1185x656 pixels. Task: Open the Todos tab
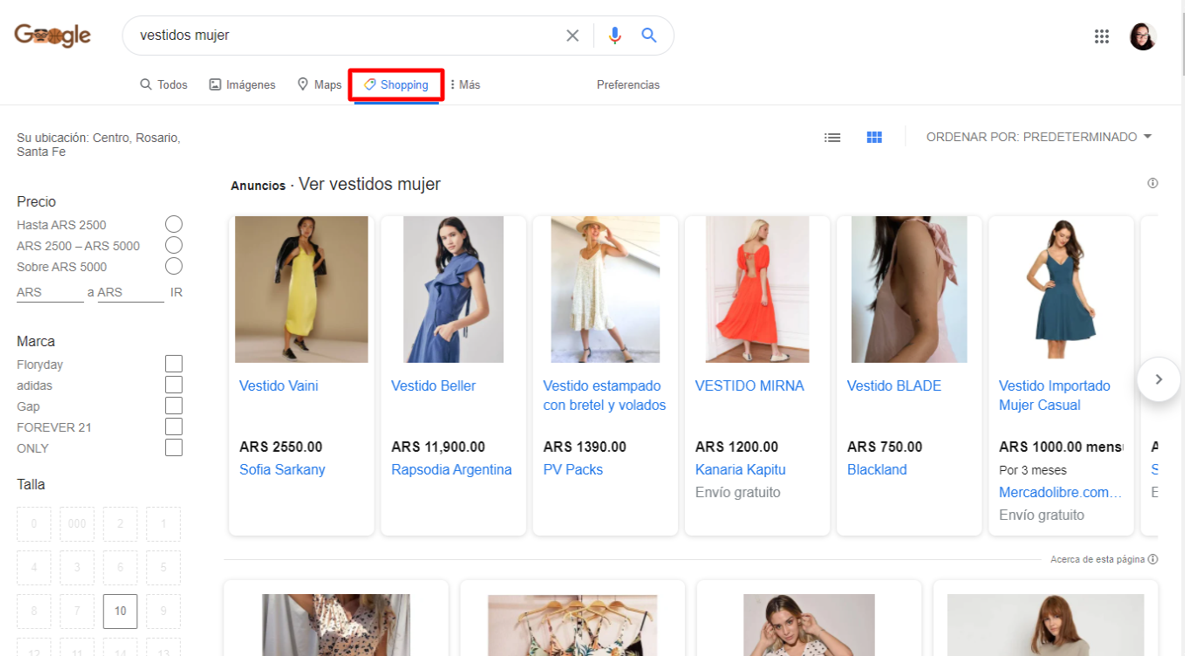163,85
